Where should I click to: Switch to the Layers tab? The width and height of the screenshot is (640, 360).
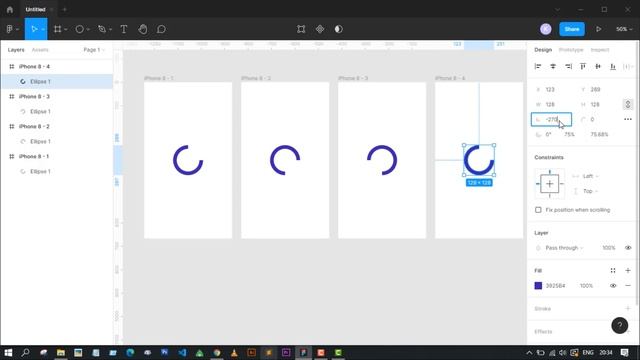point(16,50)
